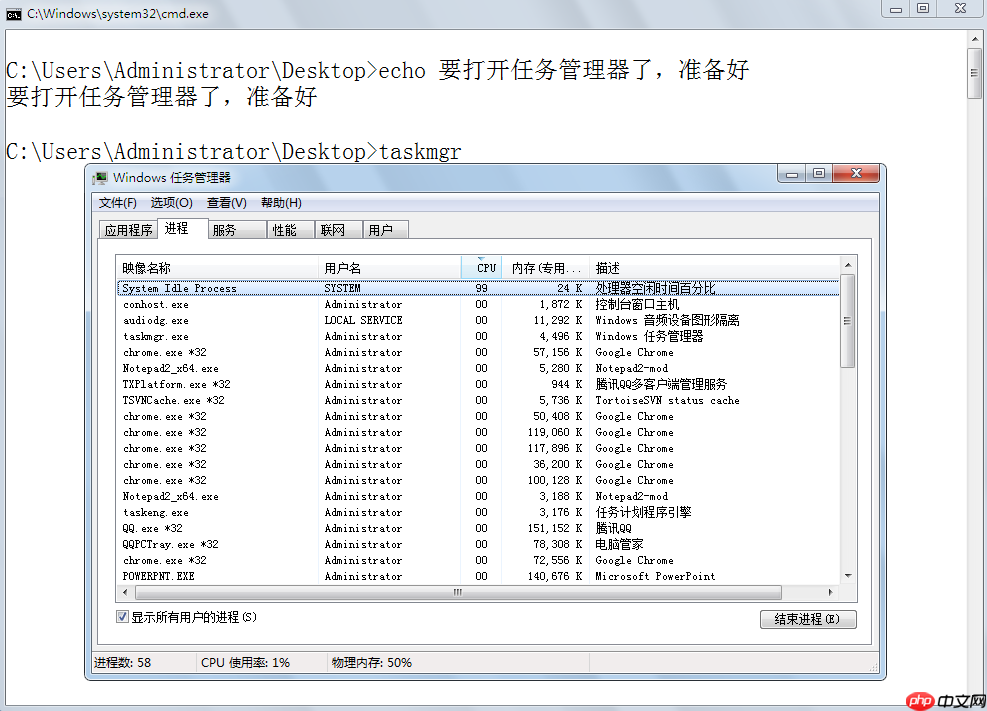Viewport: 987px width, 711px height.
Task: Click the cmd.exe title bar icon
Action: [x=13, y=14]
